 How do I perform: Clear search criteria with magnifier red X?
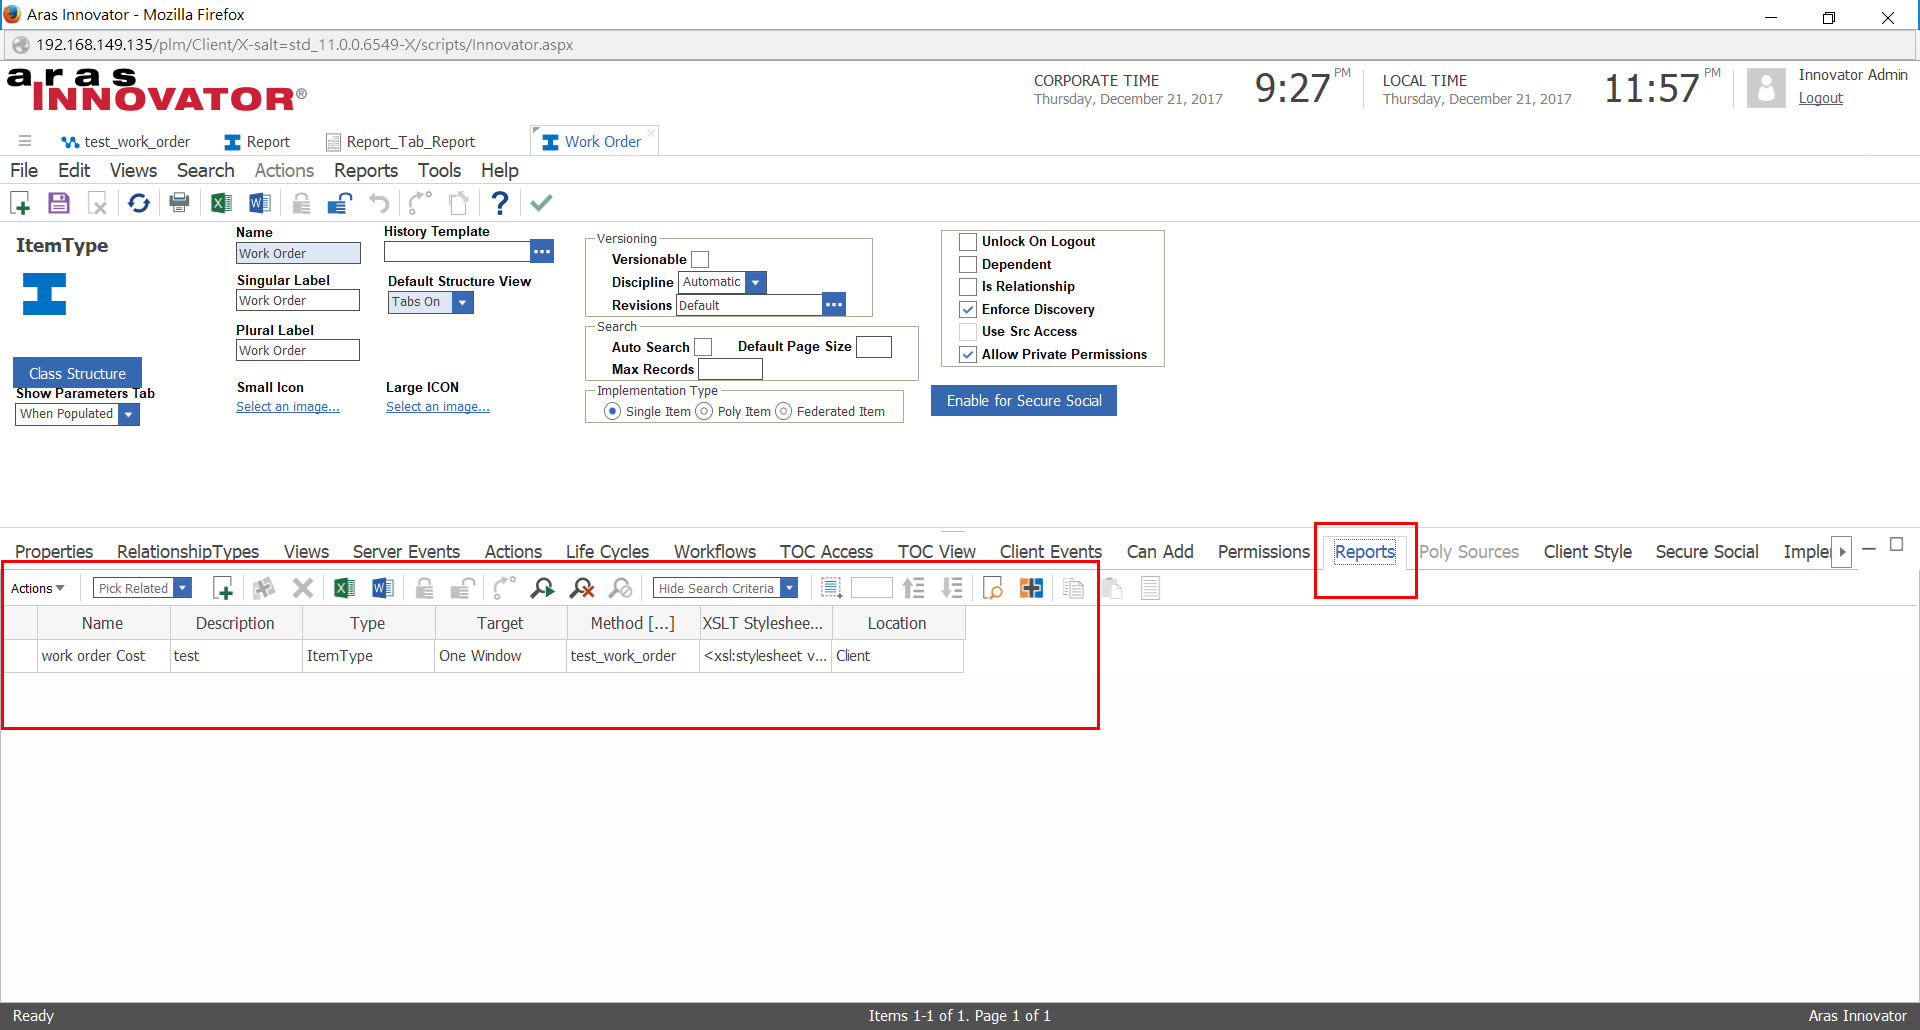(582, 588)
